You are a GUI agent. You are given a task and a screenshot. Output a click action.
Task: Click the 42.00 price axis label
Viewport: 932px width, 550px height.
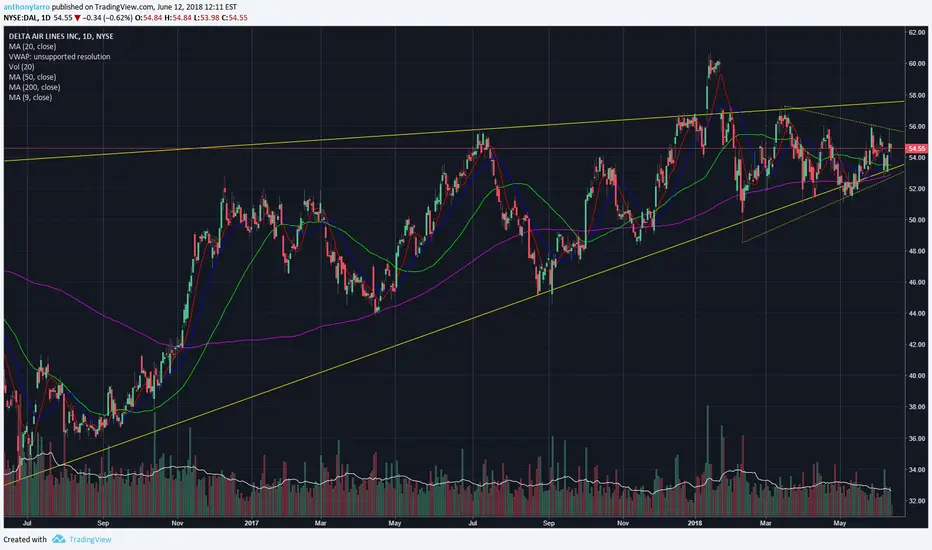[917, 345]
